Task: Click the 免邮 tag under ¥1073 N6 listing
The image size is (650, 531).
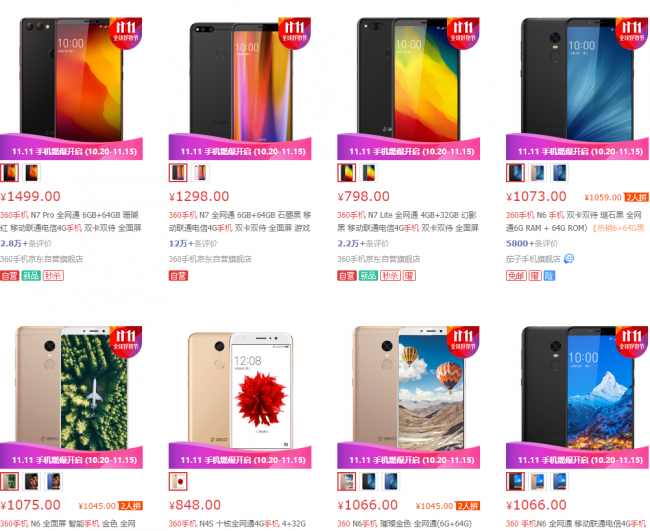Action: pos(516,276)
